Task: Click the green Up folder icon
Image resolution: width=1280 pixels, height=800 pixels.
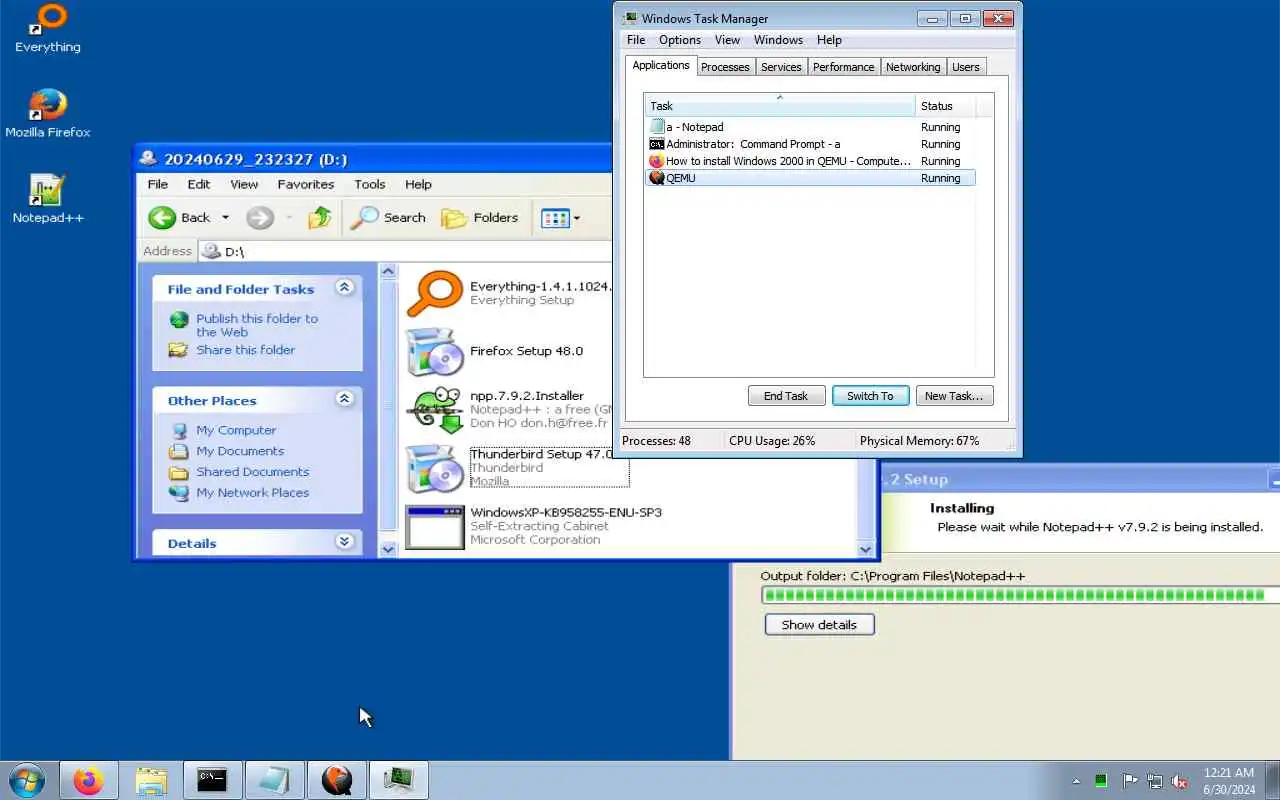Action: coord(320,217)
